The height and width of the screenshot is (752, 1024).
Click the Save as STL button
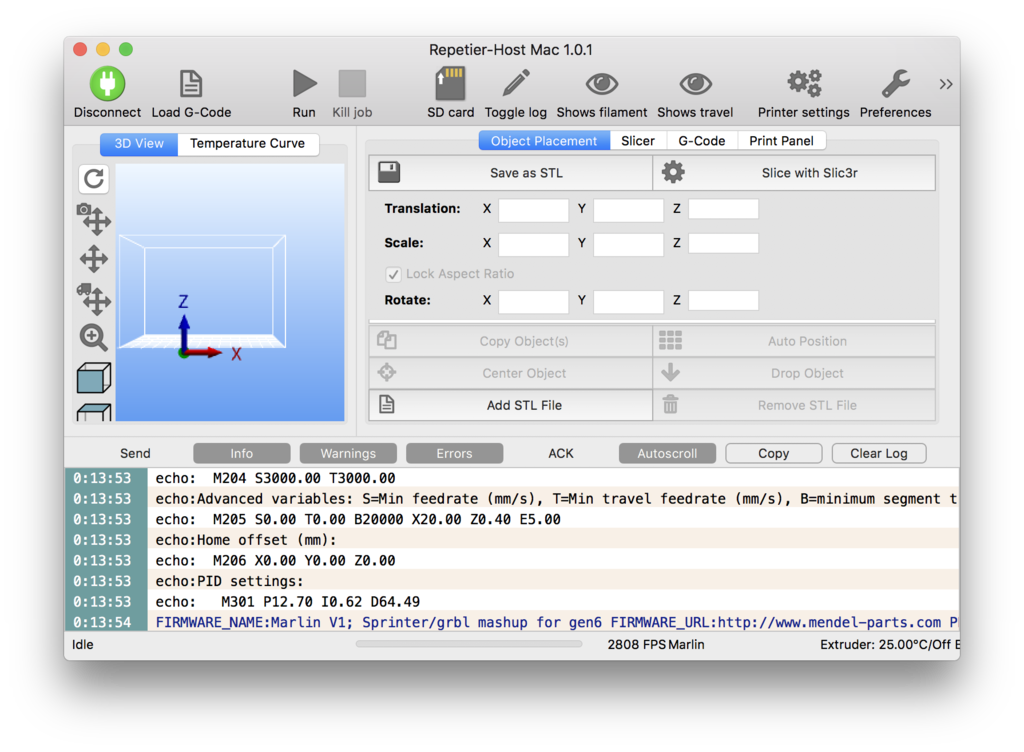[x=511, y=173]
